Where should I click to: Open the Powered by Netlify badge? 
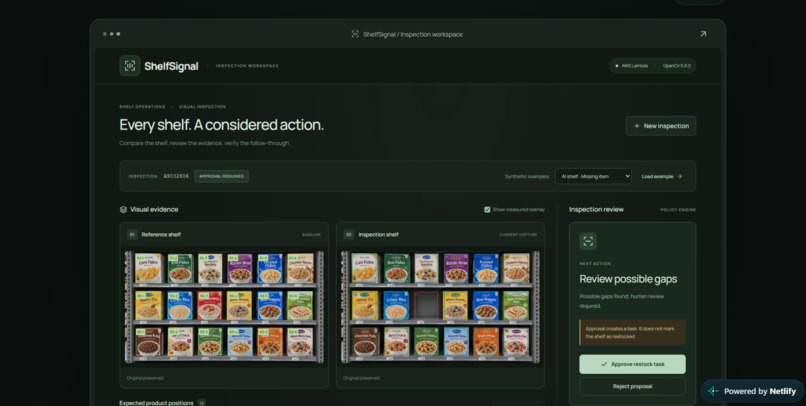pyautogui.click(x=753, y=391)
